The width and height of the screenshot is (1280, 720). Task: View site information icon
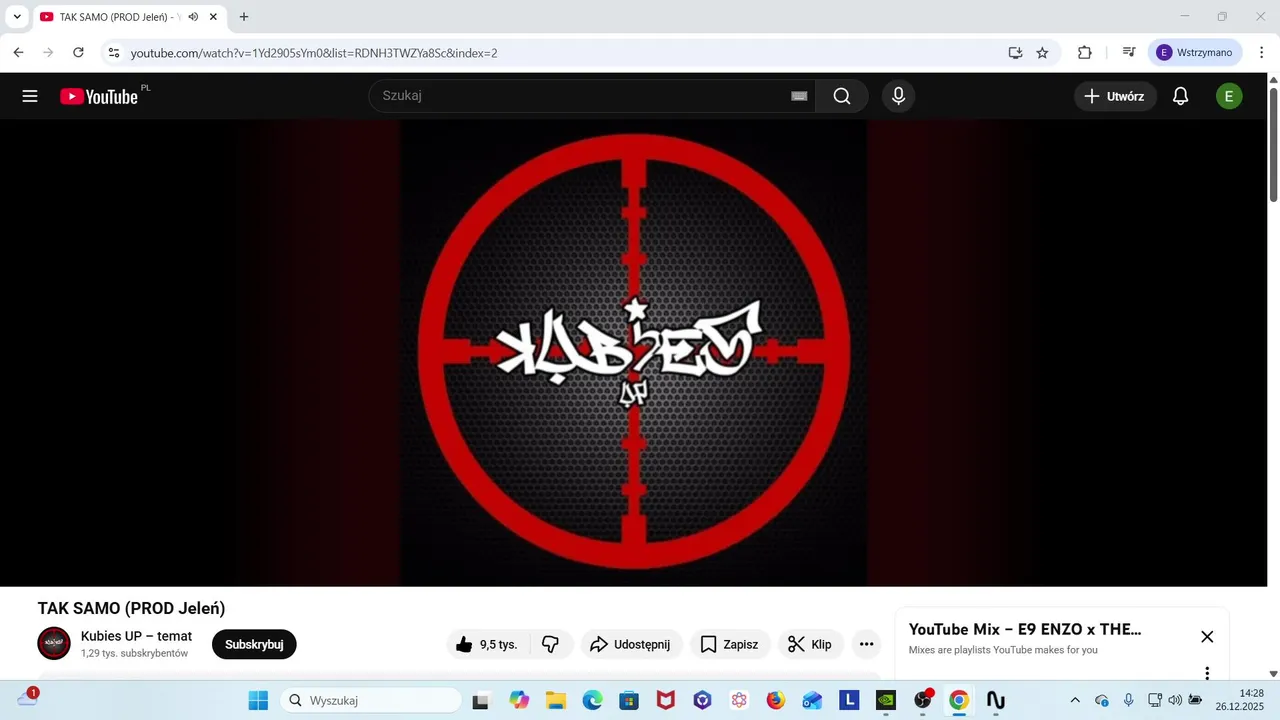click(114, 53)
